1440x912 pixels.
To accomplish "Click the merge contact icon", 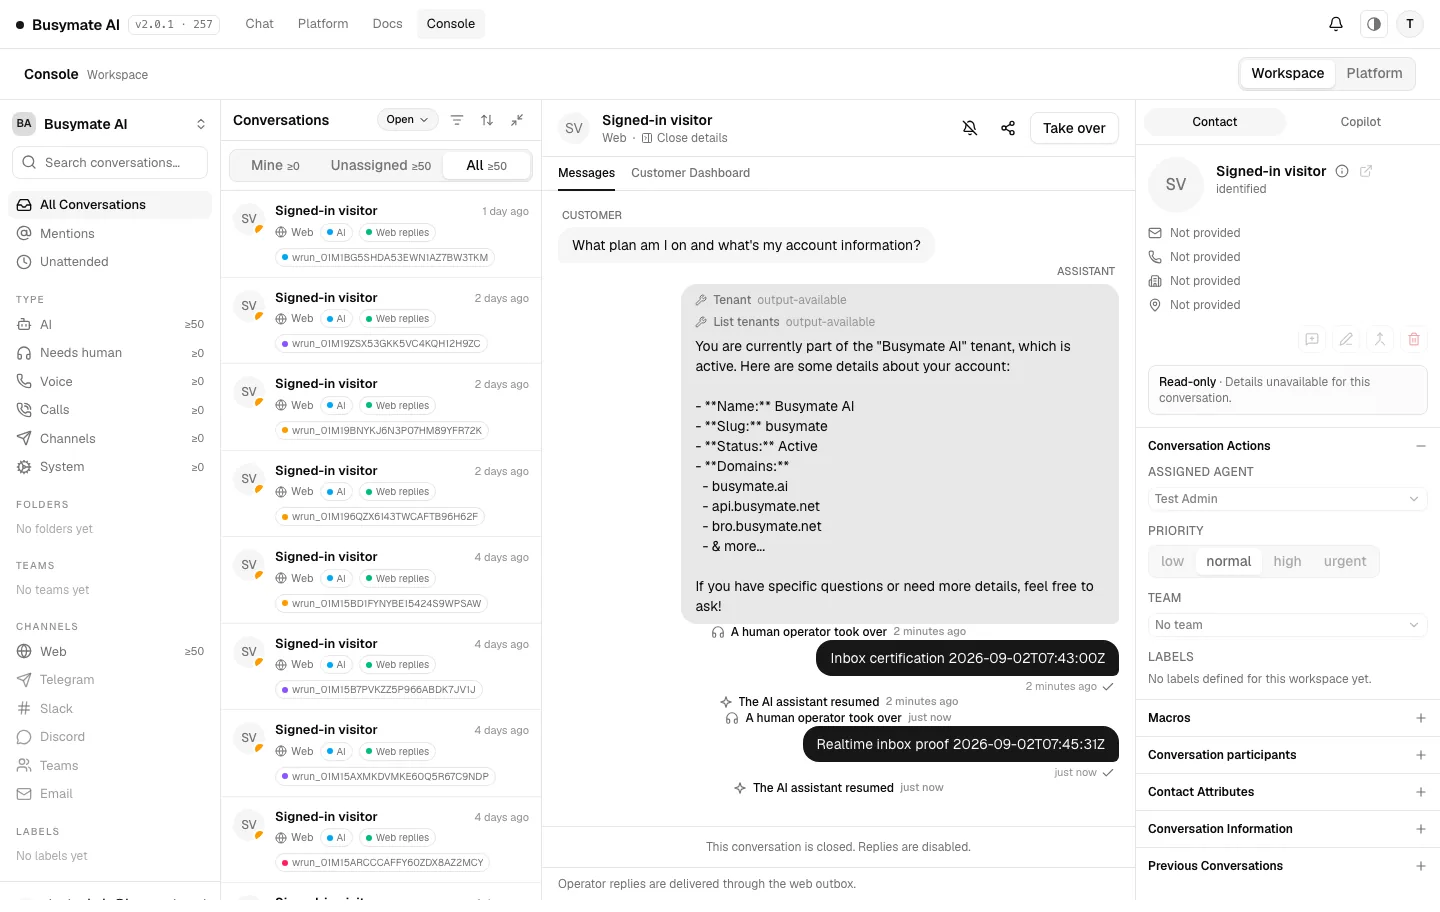I will point(1380,339).
